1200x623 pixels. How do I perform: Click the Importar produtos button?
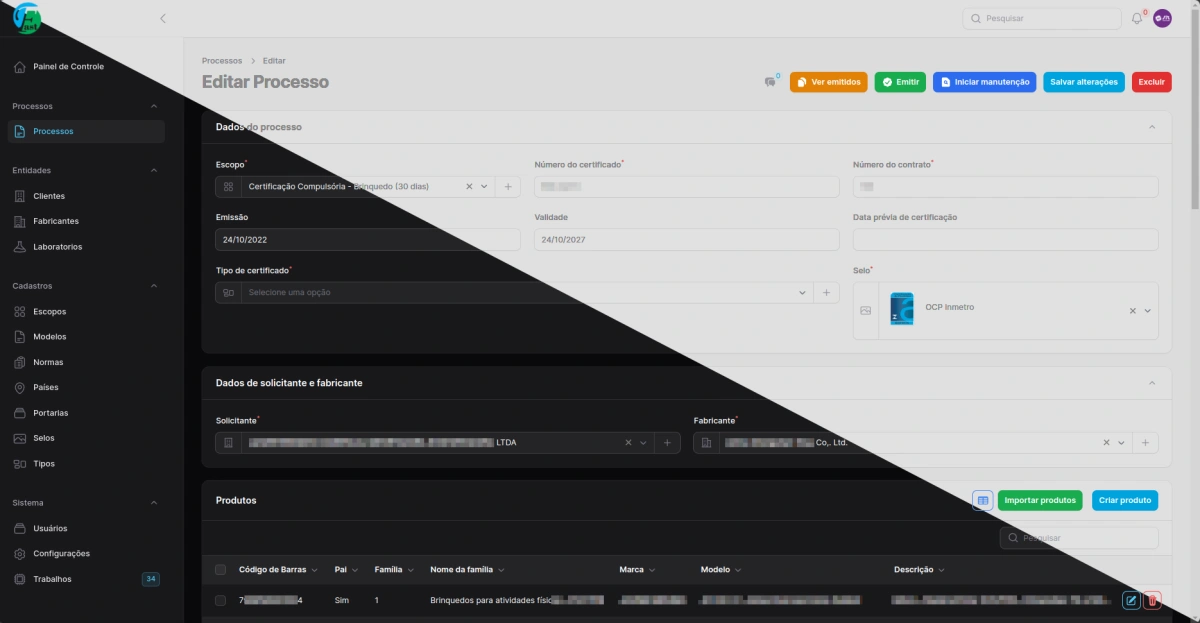[1039, 500]
